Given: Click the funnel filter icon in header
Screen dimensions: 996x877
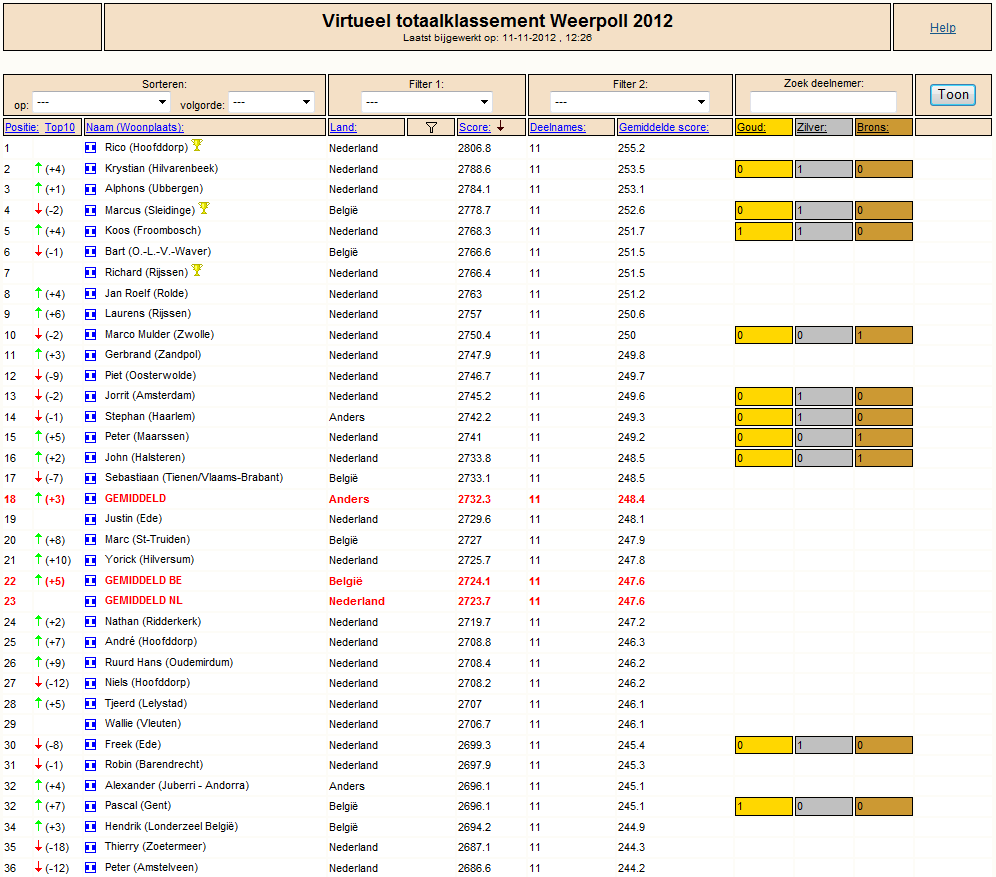Looking at the screenshot, I should [x=431, y=128].
